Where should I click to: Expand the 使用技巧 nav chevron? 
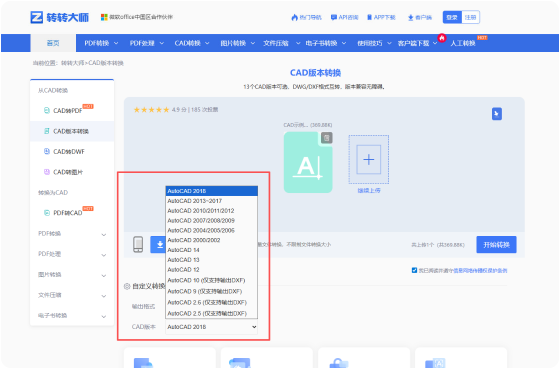(389, 44)
